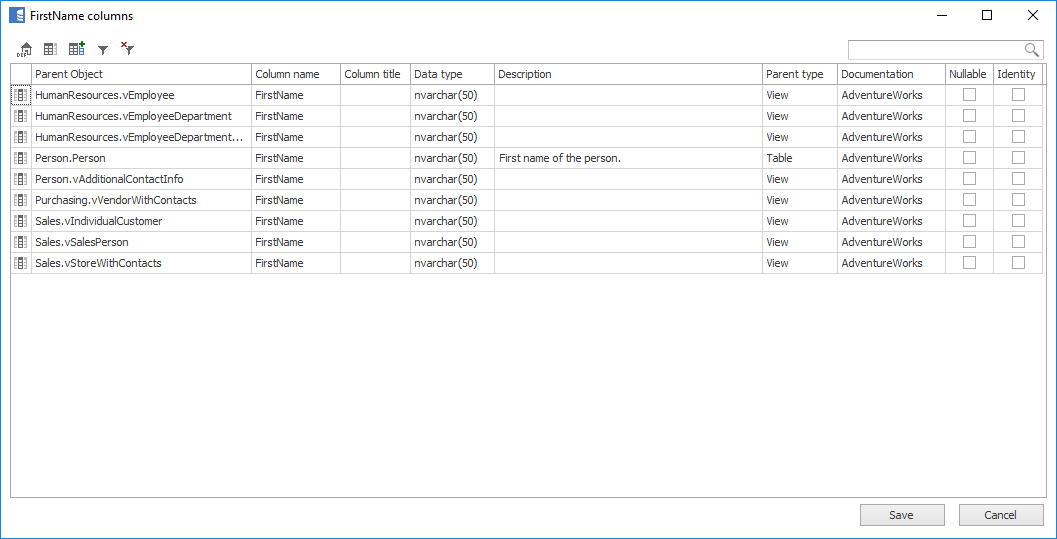1057x539 pixels.
Task: Click the Documentation column header
Action: tap(890, 74)
